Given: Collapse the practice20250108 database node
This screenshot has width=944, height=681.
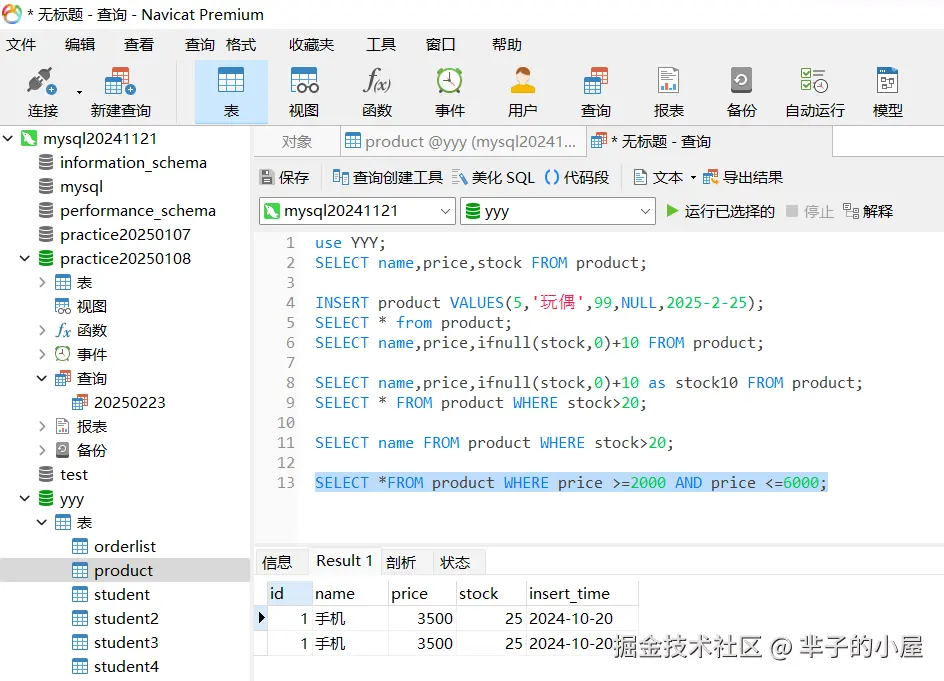Looking at the screenshot, I should 25,258.
